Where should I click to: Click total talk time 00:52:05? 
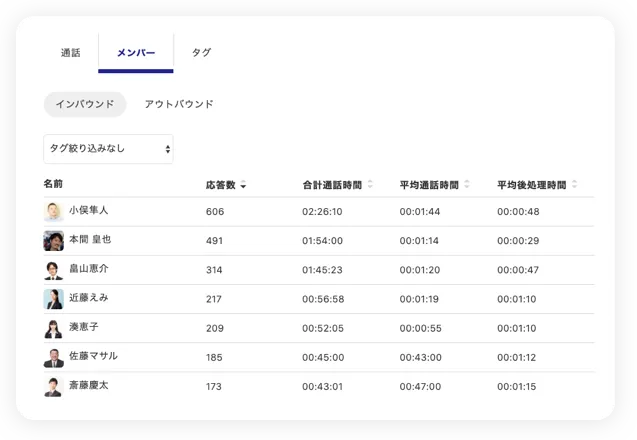[323, 329]
